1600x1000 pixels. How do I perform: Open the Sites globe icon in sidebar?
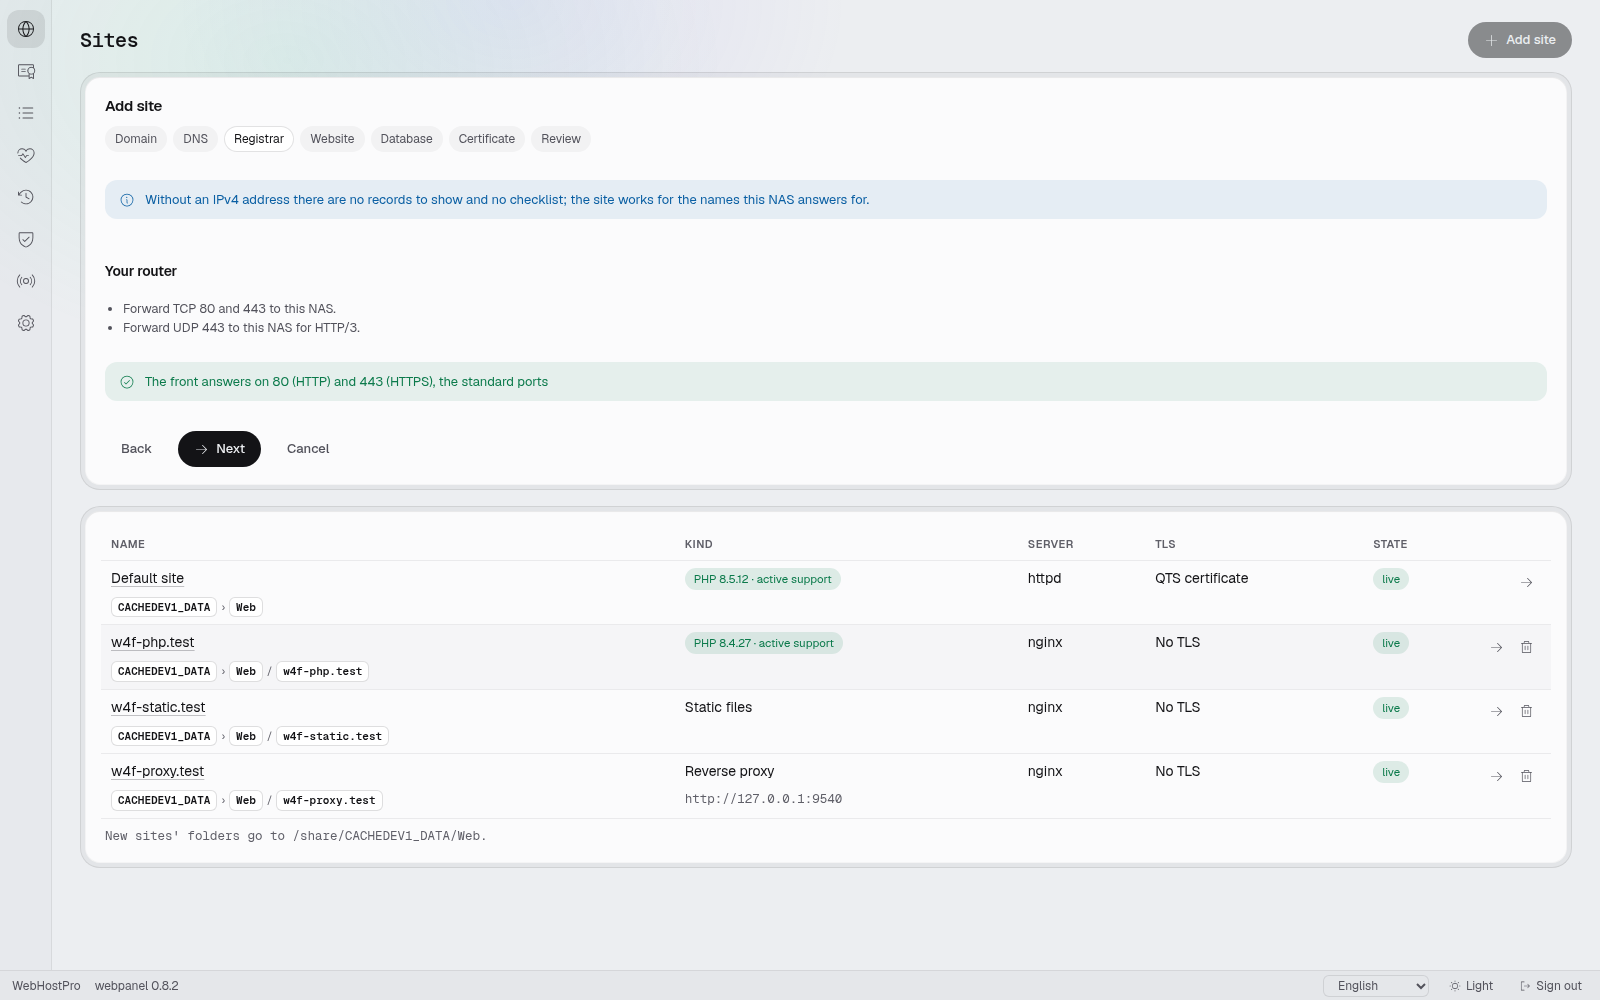[26, 29]
